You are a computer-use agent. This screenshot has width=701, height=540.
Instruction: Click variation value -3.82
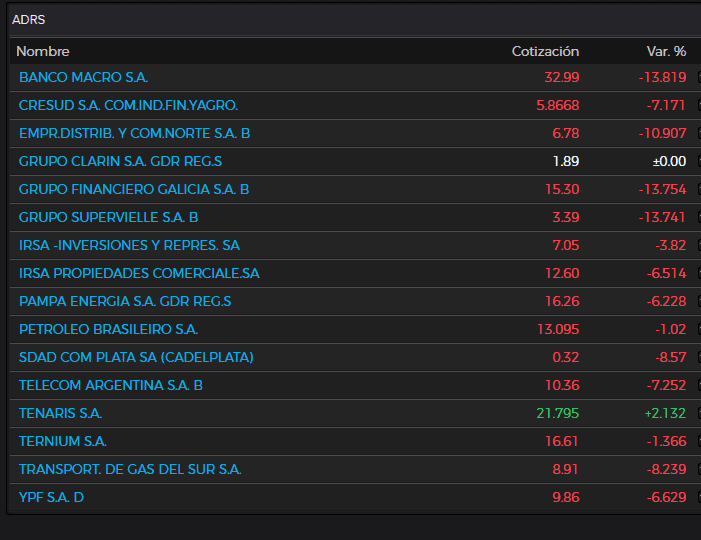coord(671,245)
